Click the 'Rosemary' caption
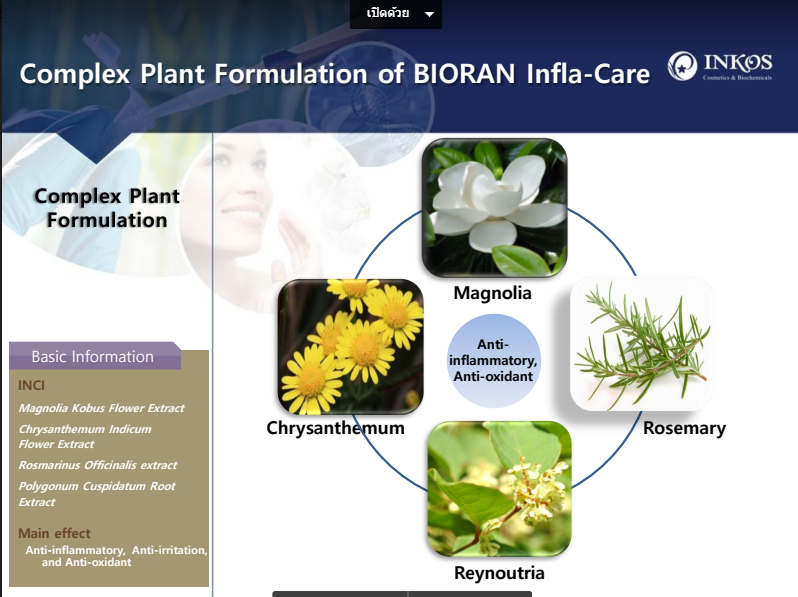Image resolution: width=798 pixels, height=597 pixels. coord(685,428)
